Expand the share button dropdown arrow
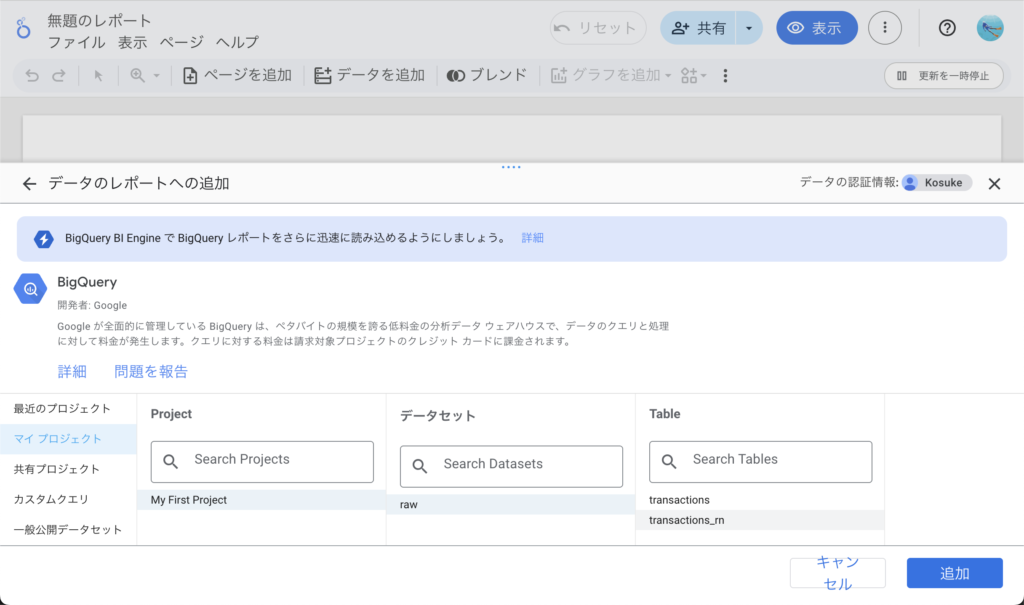This screenshot has width=1024, height=605. (x=749, y=28)
